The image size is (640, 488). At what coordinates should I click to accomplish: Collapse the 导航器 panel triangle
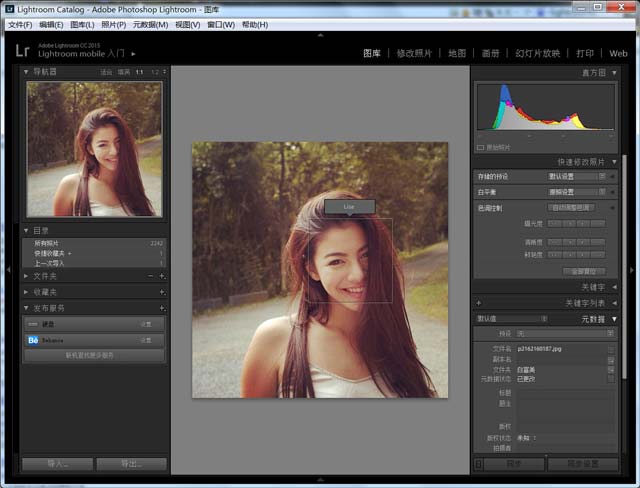[x=26, y=72]
